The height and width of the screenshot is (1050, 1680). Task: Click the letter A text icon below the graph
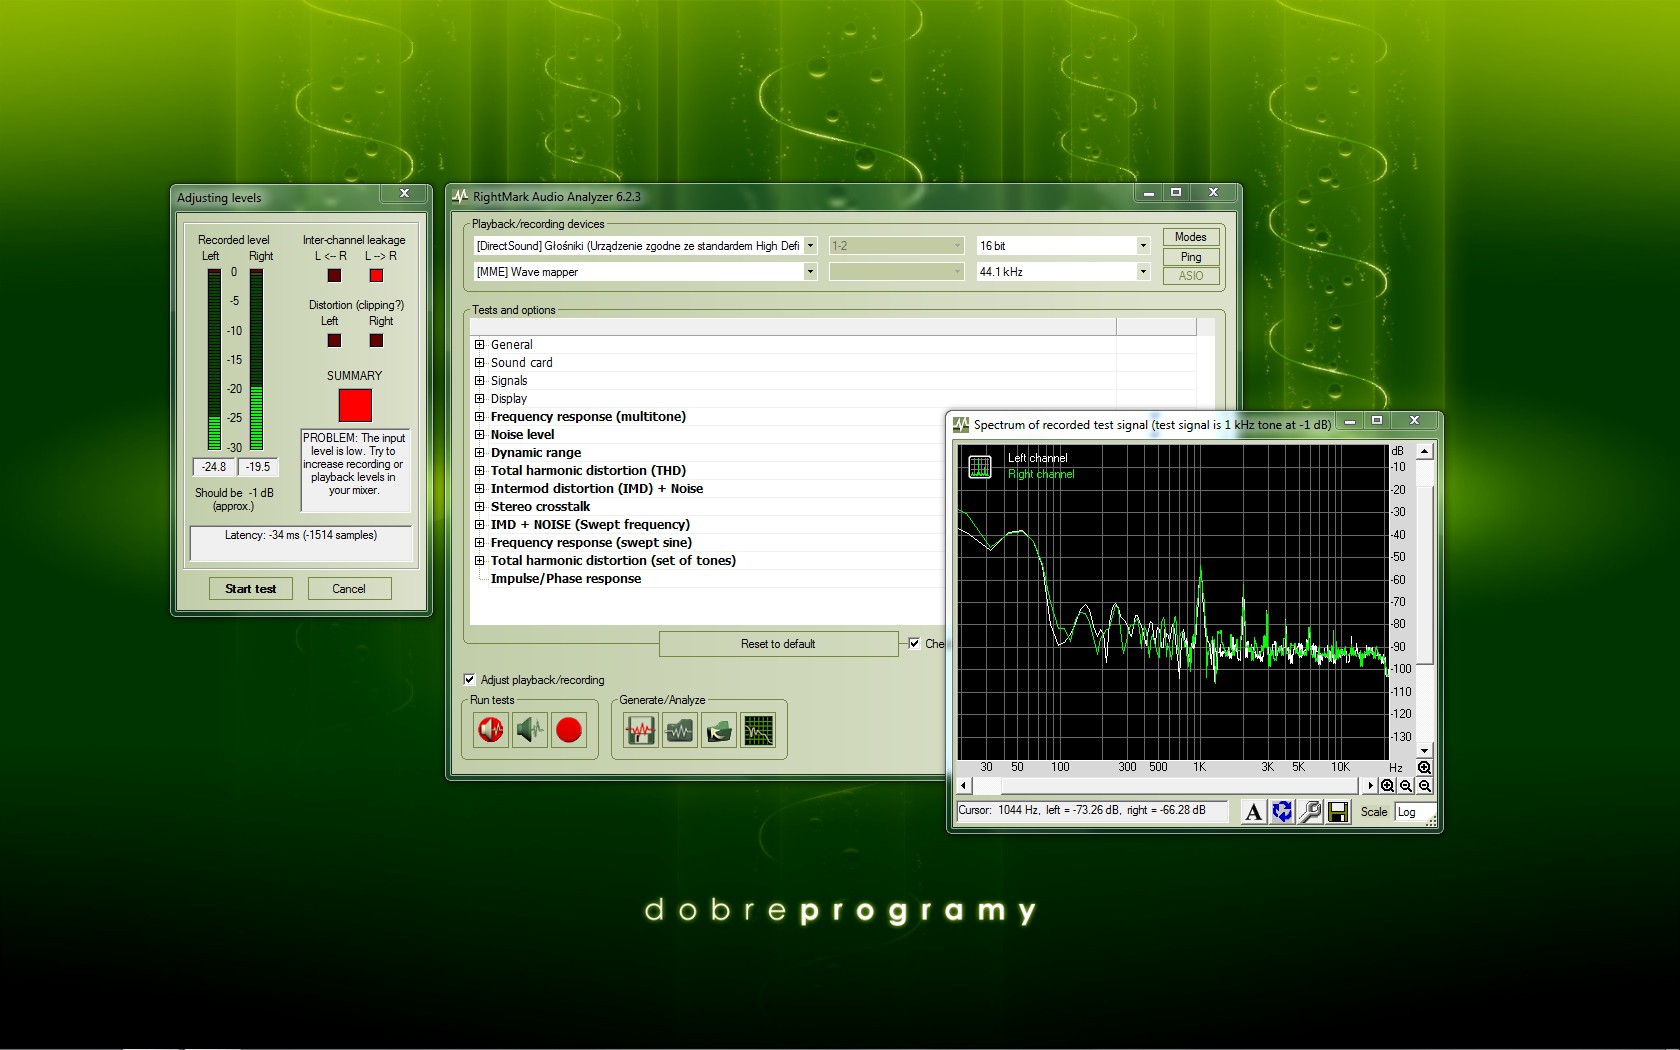[x=1253, y=812]
